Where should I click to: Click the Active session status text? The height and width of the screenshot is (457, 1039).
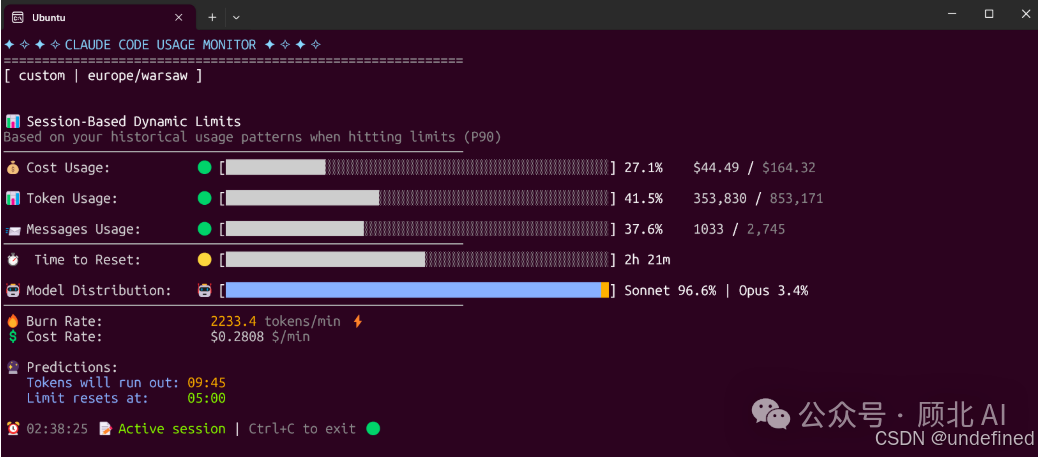tap(172, 429)
